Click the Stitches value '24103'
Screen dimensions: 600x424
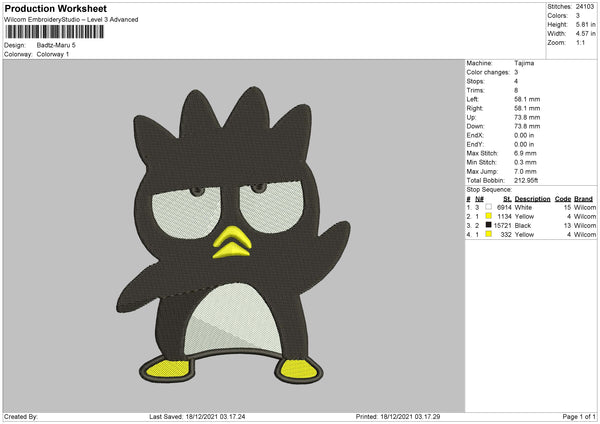[x=585, y=7]
